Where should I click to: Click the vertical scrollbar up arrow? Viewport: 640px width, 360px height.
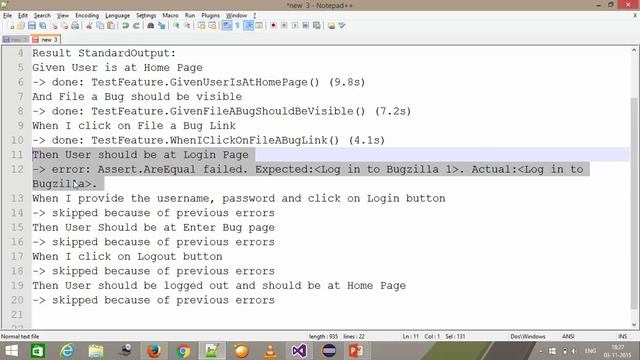(x=634, y=50)
